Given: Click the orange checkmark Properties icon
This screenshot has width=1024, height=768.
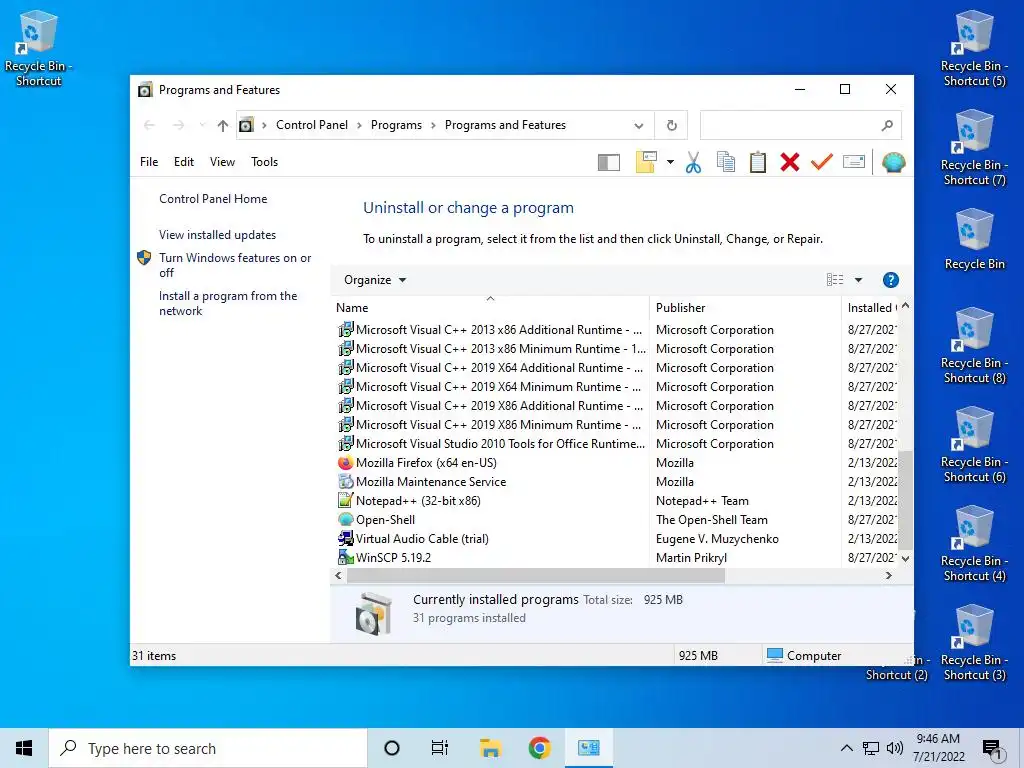Looking at the screenshot, I should point(822,162).
